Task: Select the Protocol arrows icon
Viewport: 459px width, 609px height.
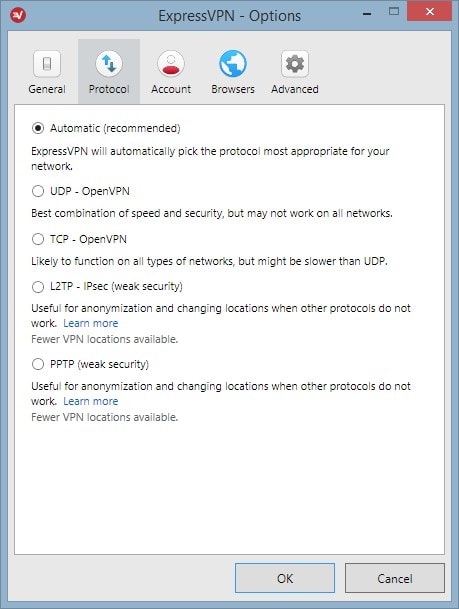Action: tap(109, 64)
